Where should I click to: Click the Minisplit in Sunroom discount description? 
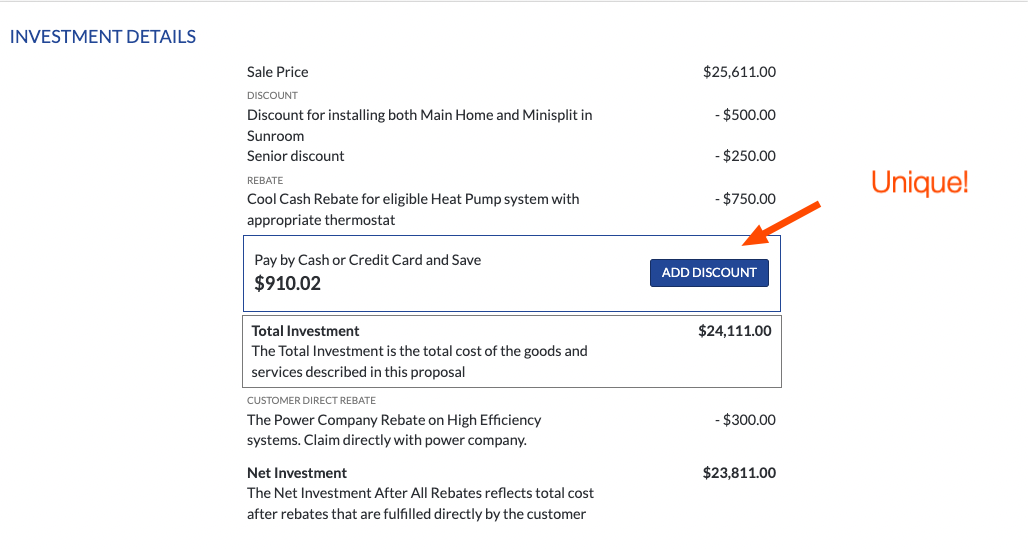coord(420,125)
